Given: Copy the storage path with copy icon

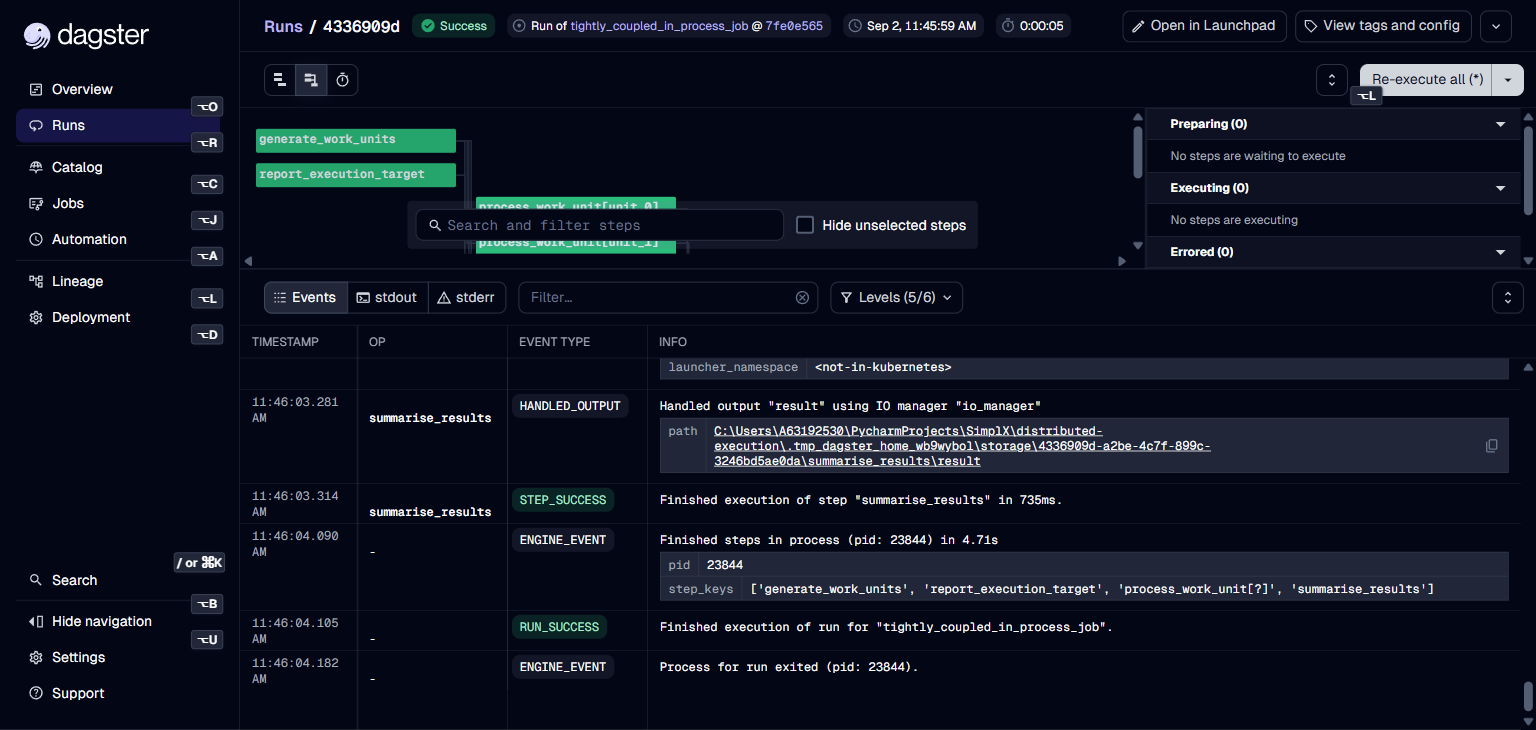Looking at the screenshot, I should pyautogui.click(x=1492, y=446).
